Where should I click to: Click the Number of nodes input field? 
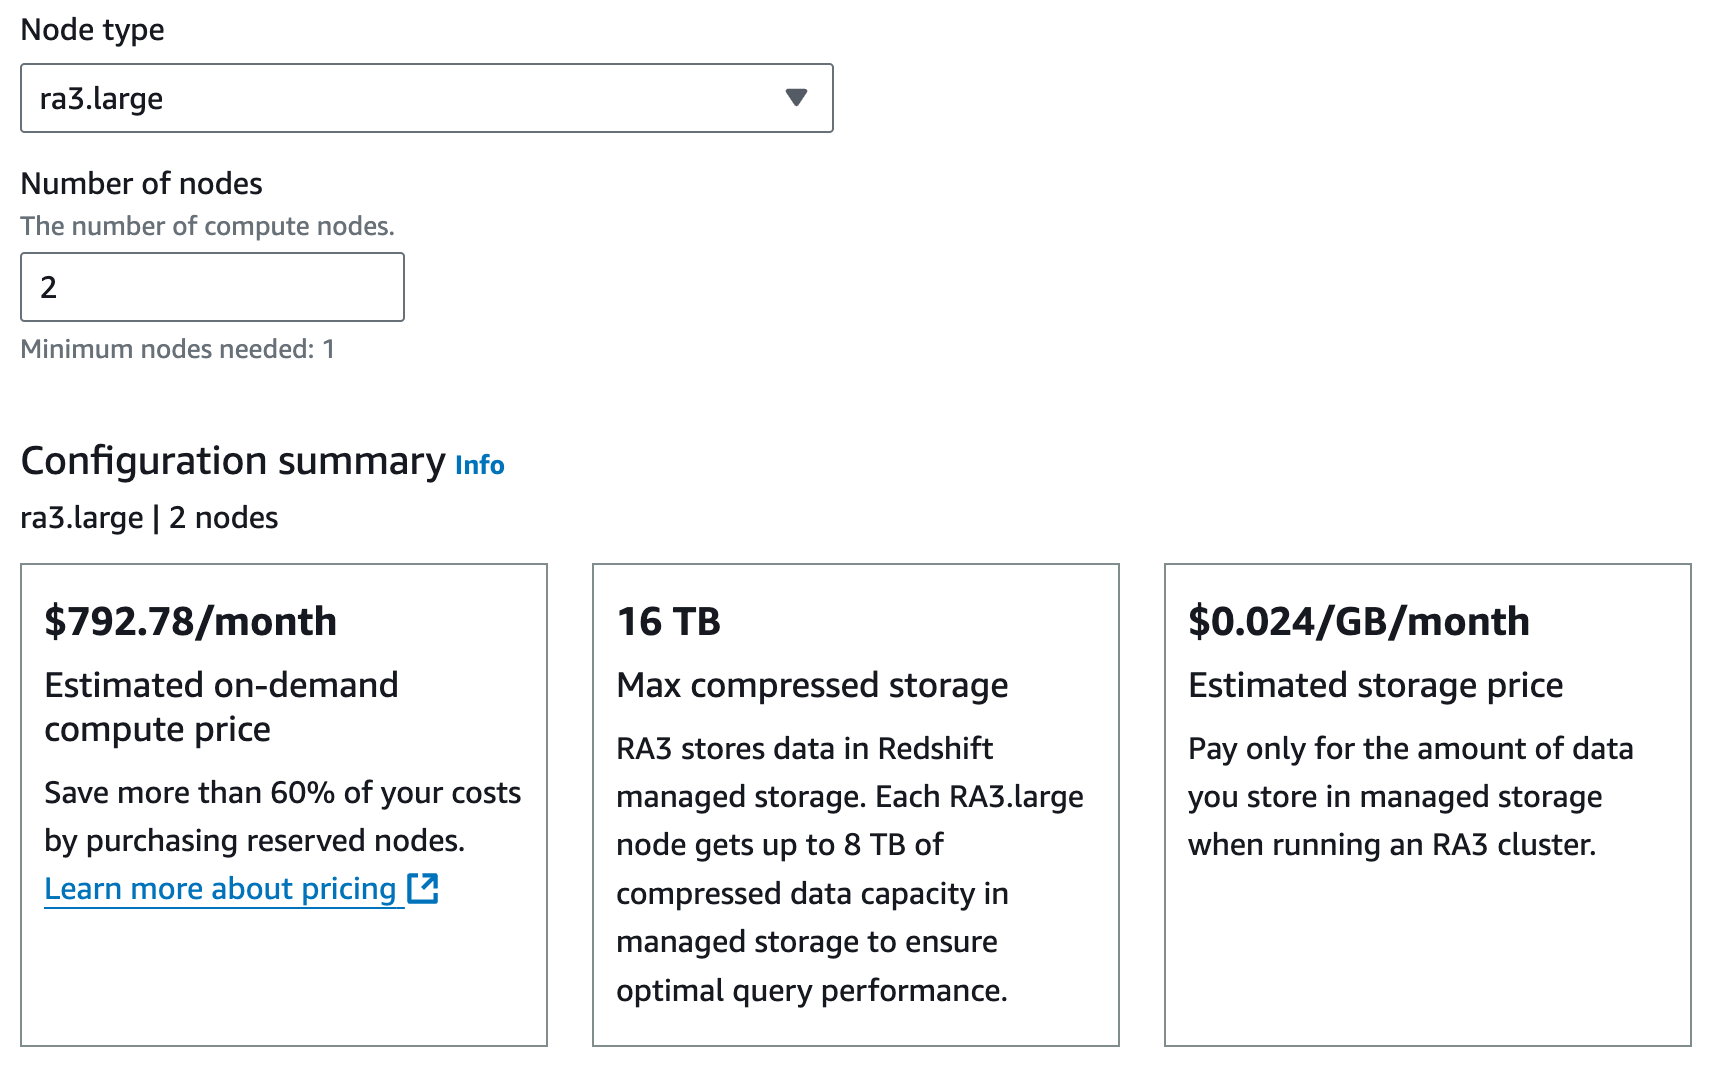click(x=212, y=287)
